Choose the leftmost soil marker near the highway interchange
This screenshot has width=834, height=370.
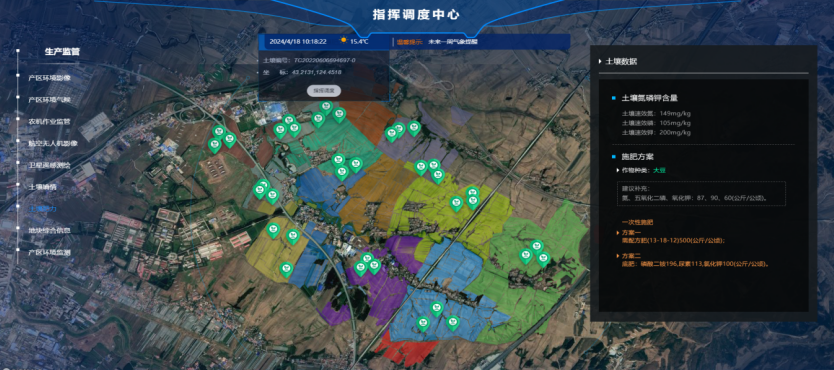tap(214, 145)
